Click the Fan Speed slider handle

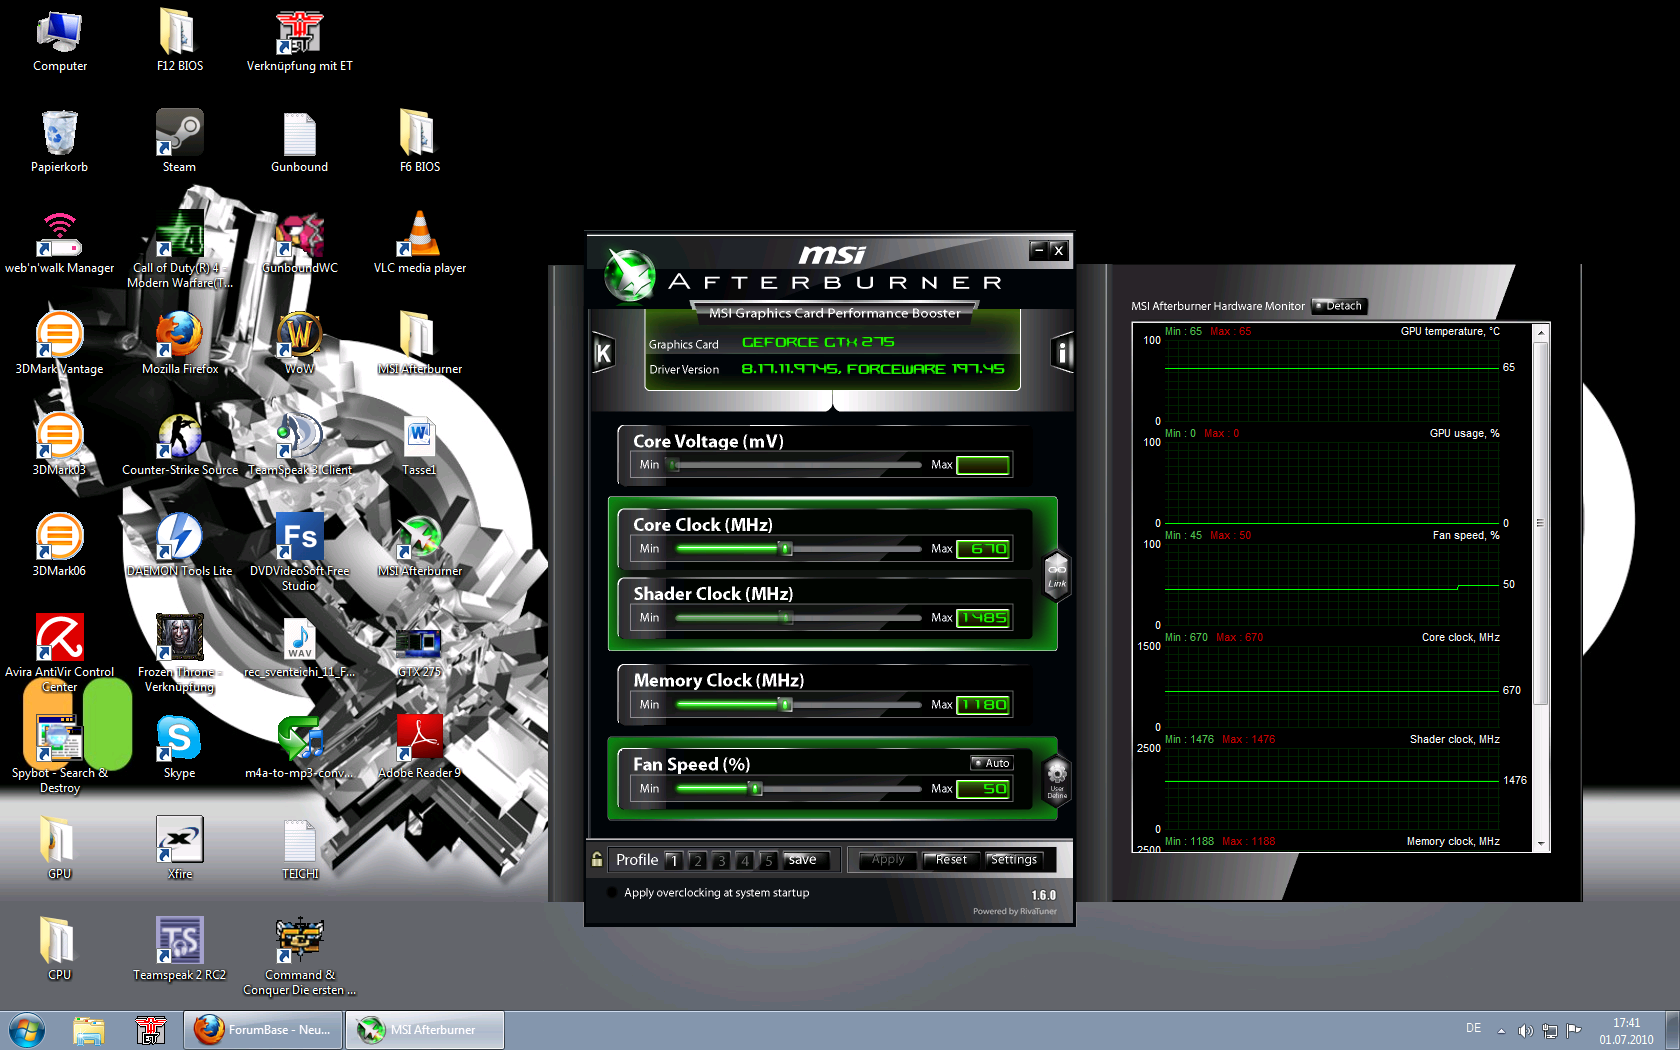click(756, 789)
